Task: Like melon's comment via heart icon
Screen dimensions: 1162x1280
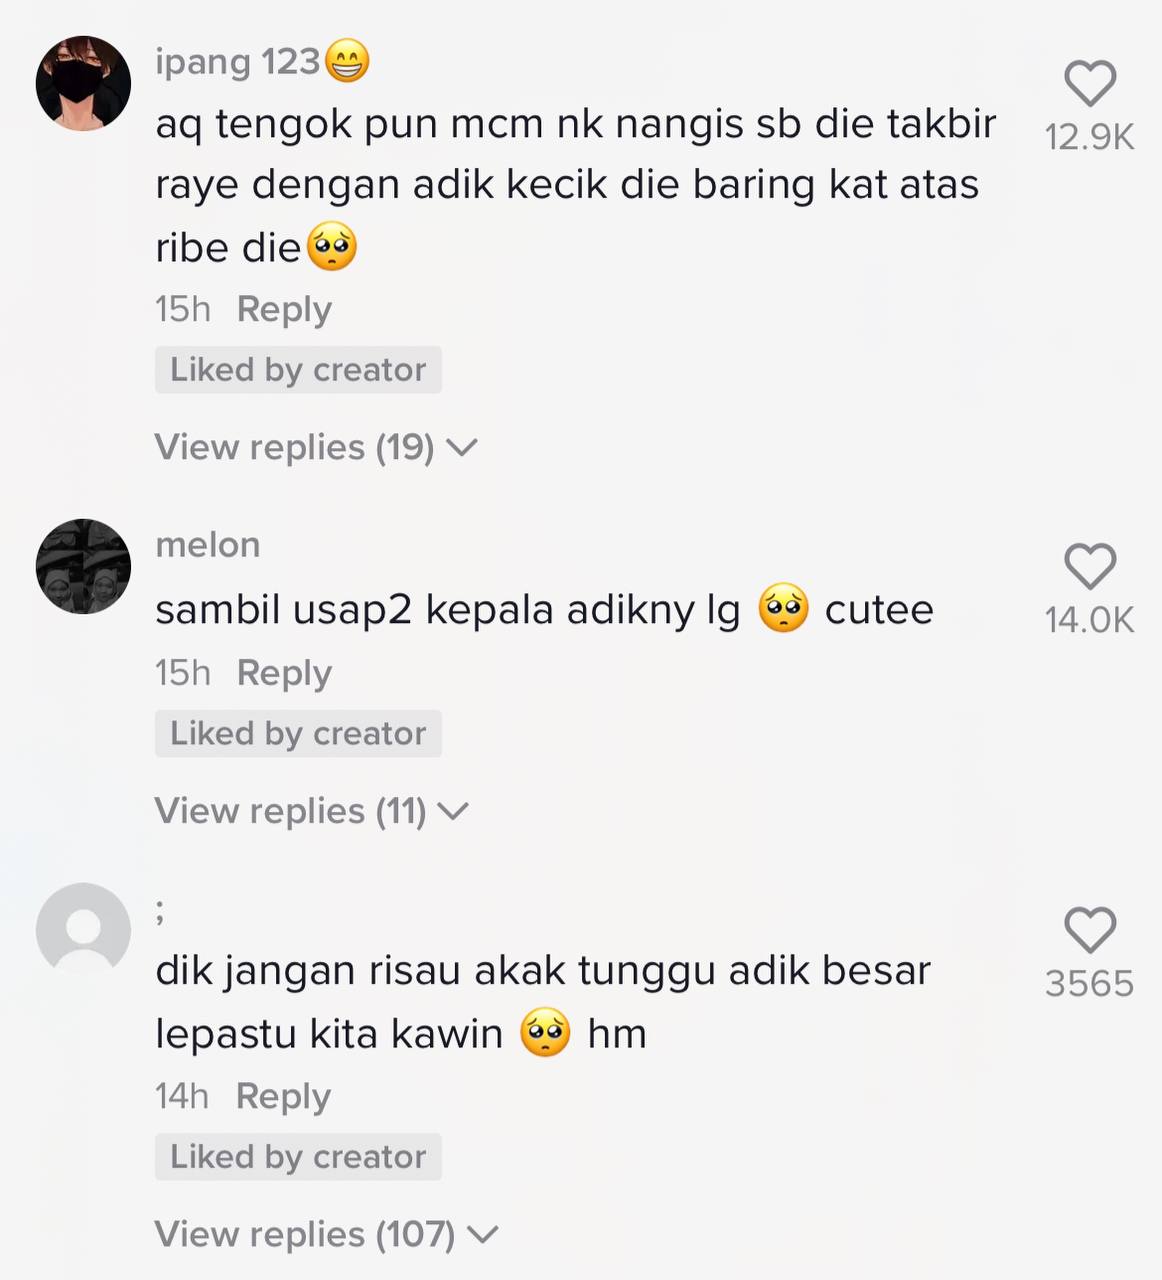Action: point(1090,566)
